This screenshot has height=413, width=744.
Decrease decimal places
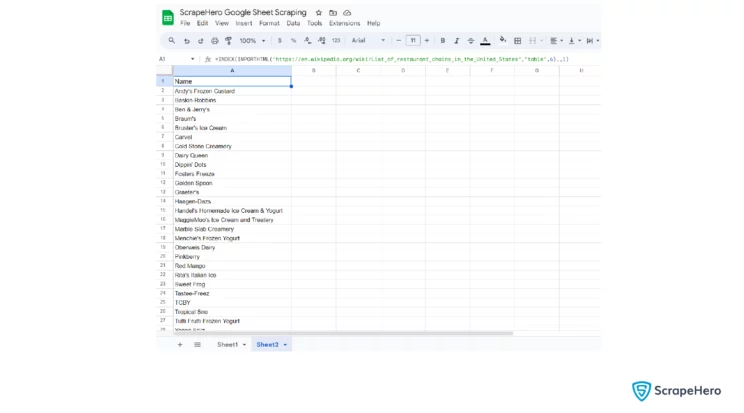coord(307,41)
